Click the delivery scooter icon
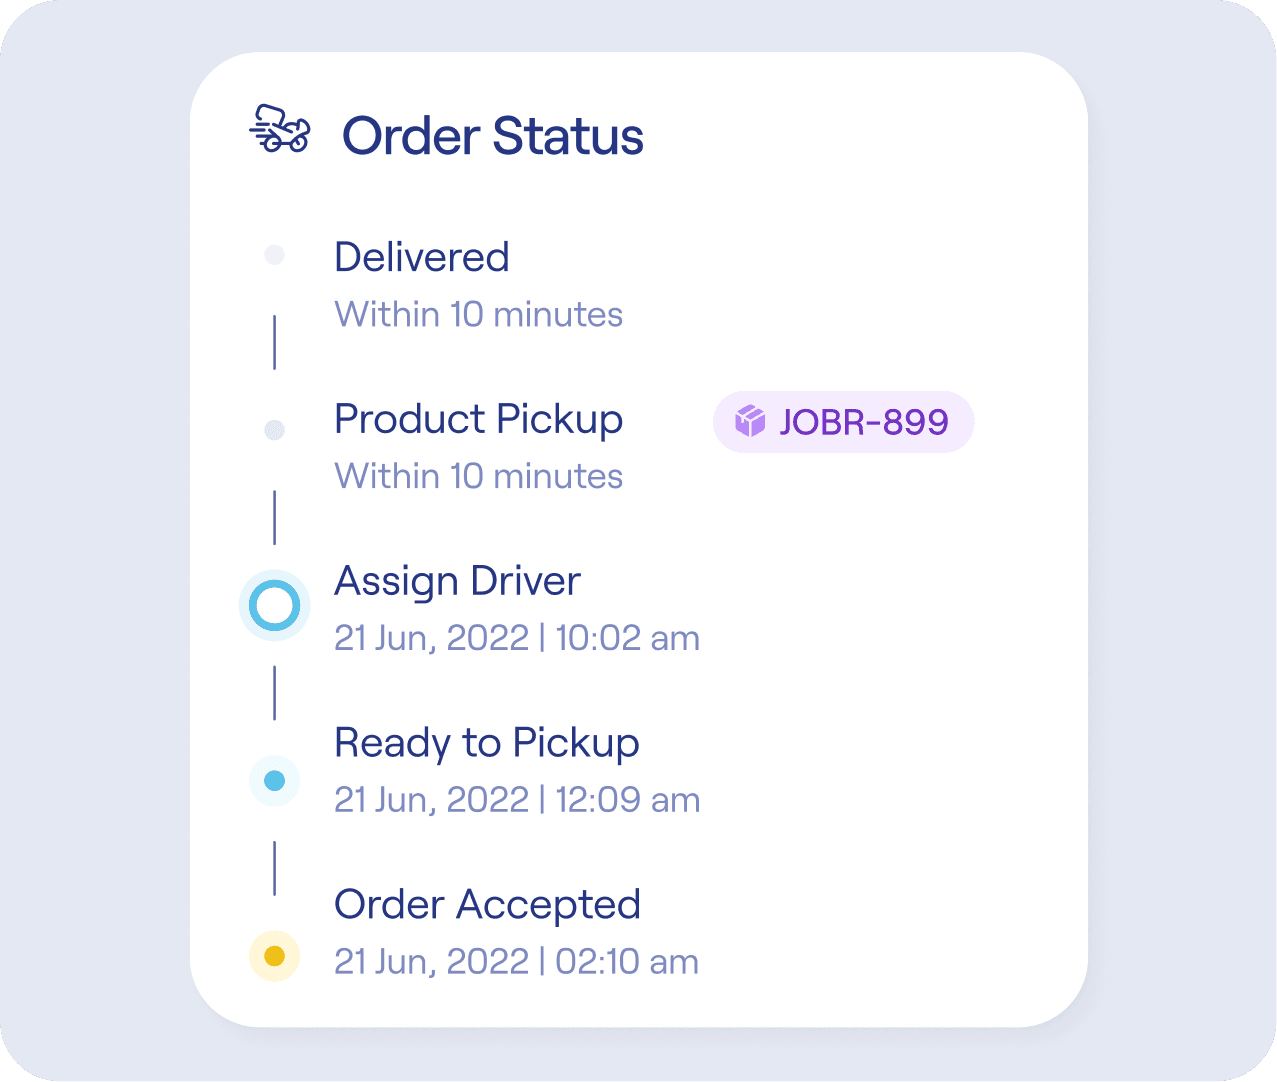1277x1082 pixels. [x=279, y=129]
